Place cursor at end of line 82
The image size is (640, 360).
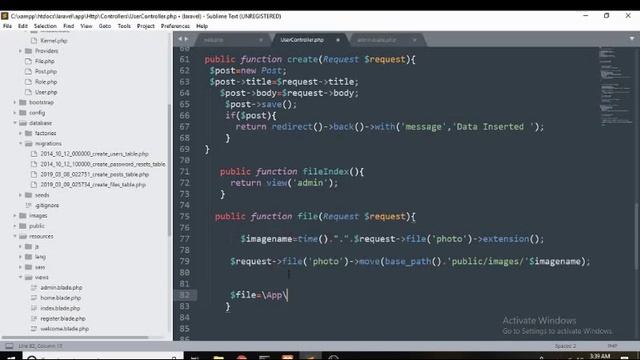coord(288,295)
